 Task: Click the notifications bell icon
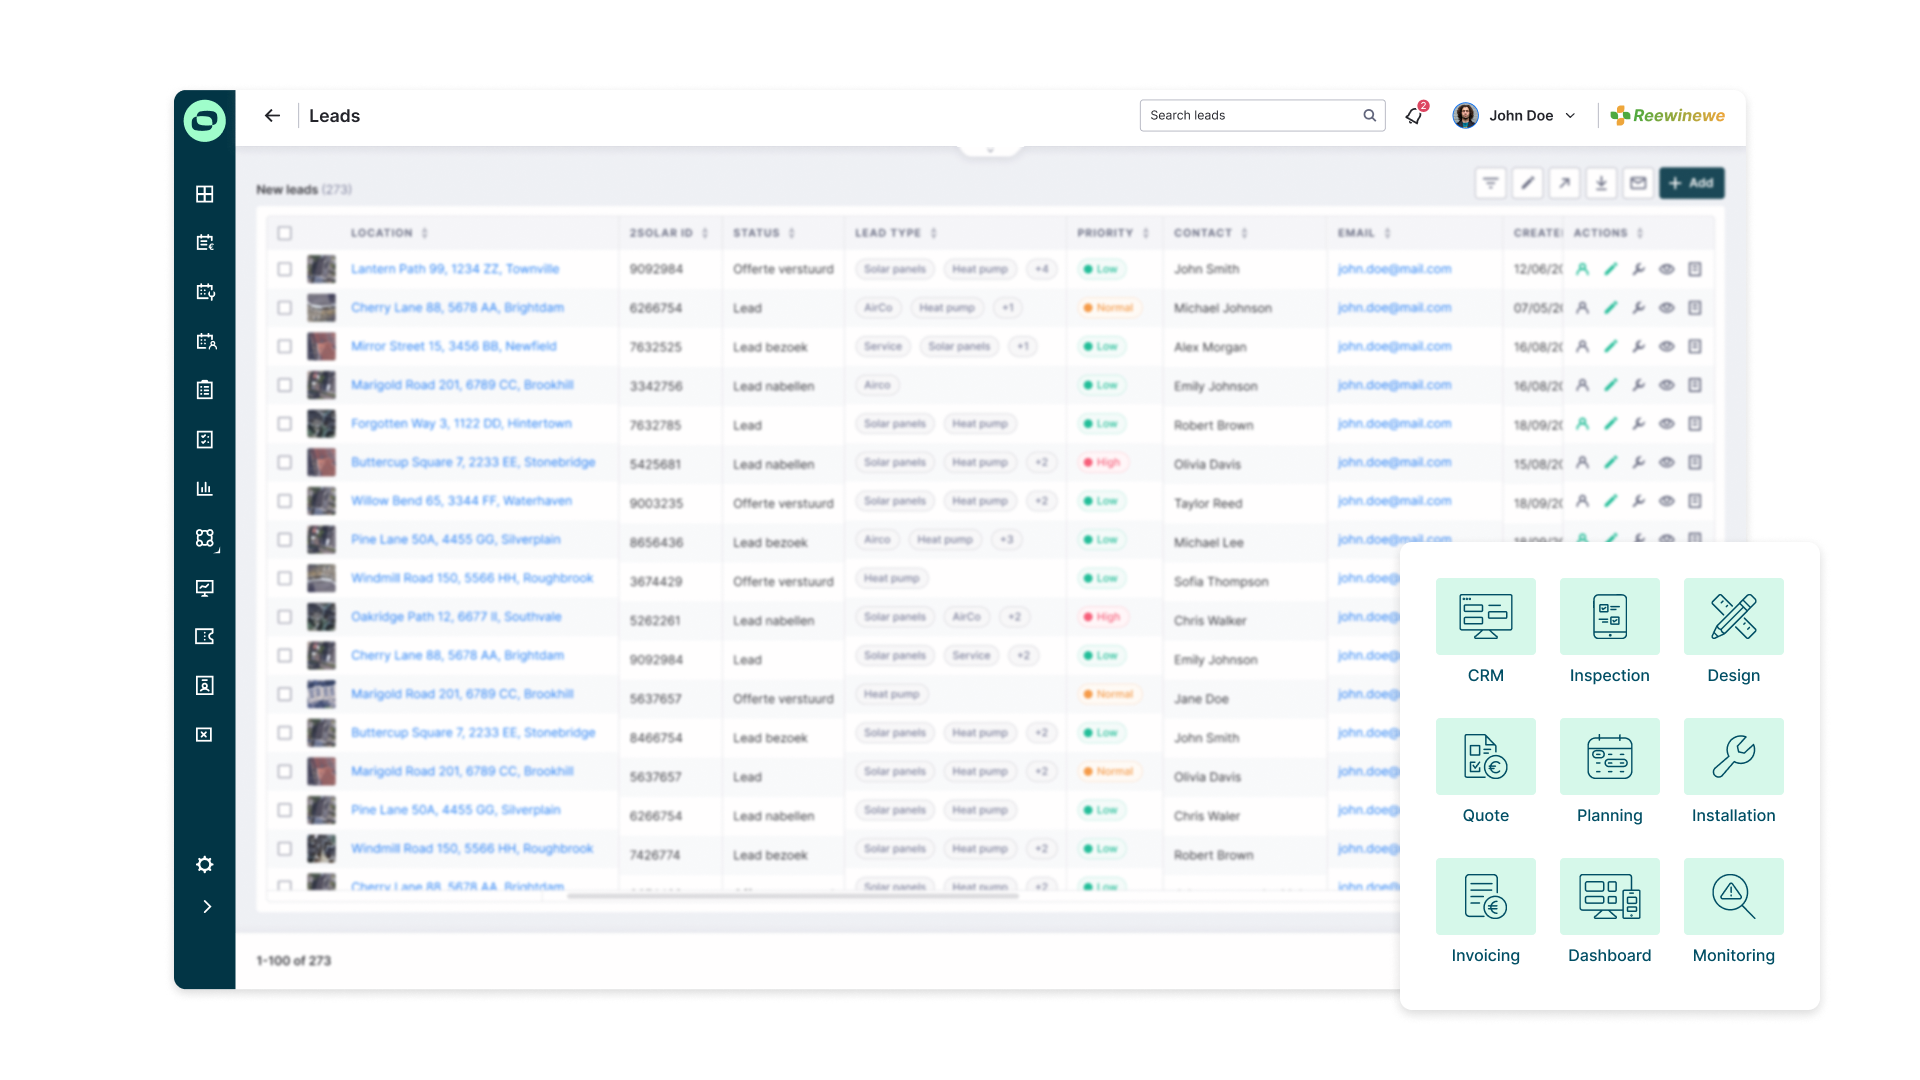(x=1414, y=116)
